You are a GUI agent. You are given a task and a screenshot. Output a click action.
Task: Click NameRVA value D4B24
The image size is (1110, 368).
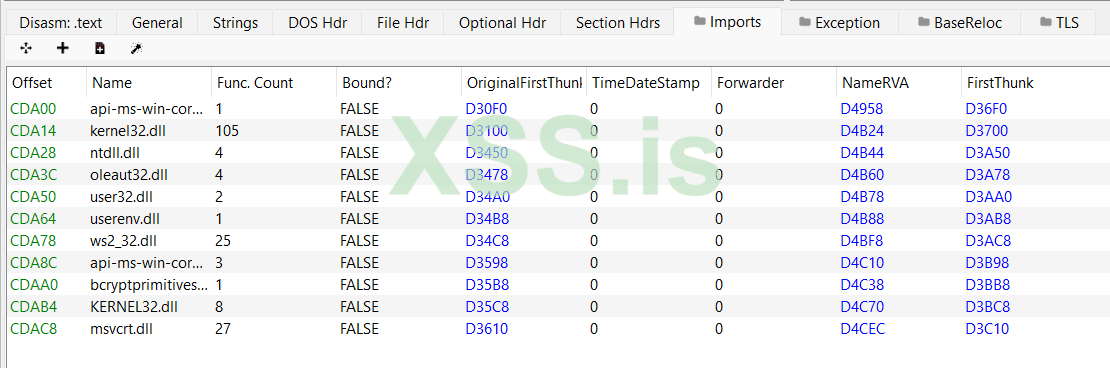[x=862, y=131]
